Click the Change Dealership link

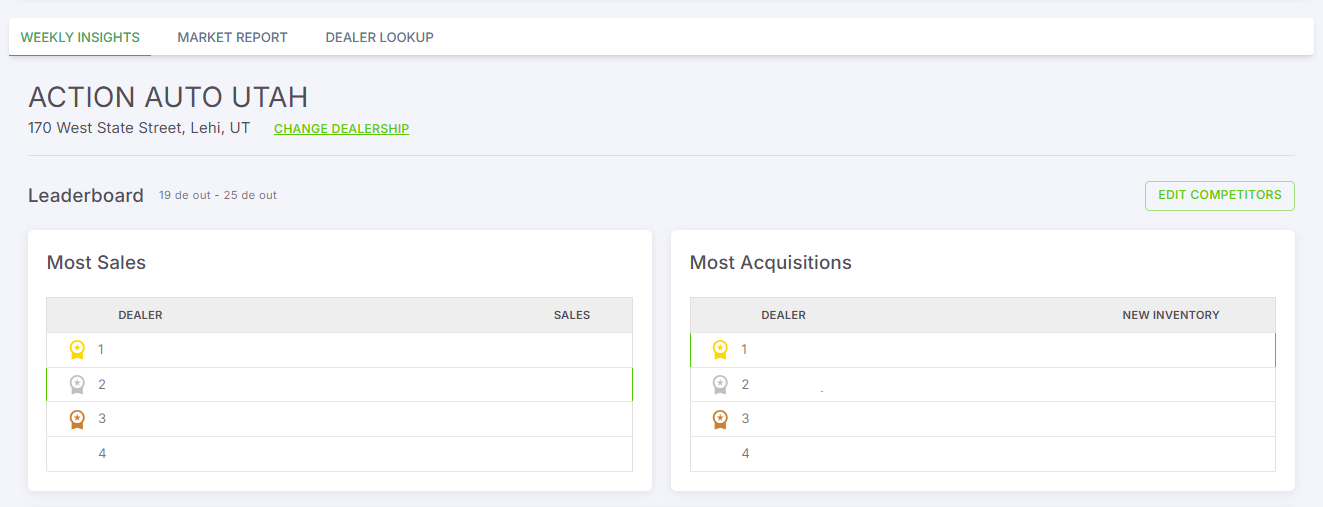(341, 129)
